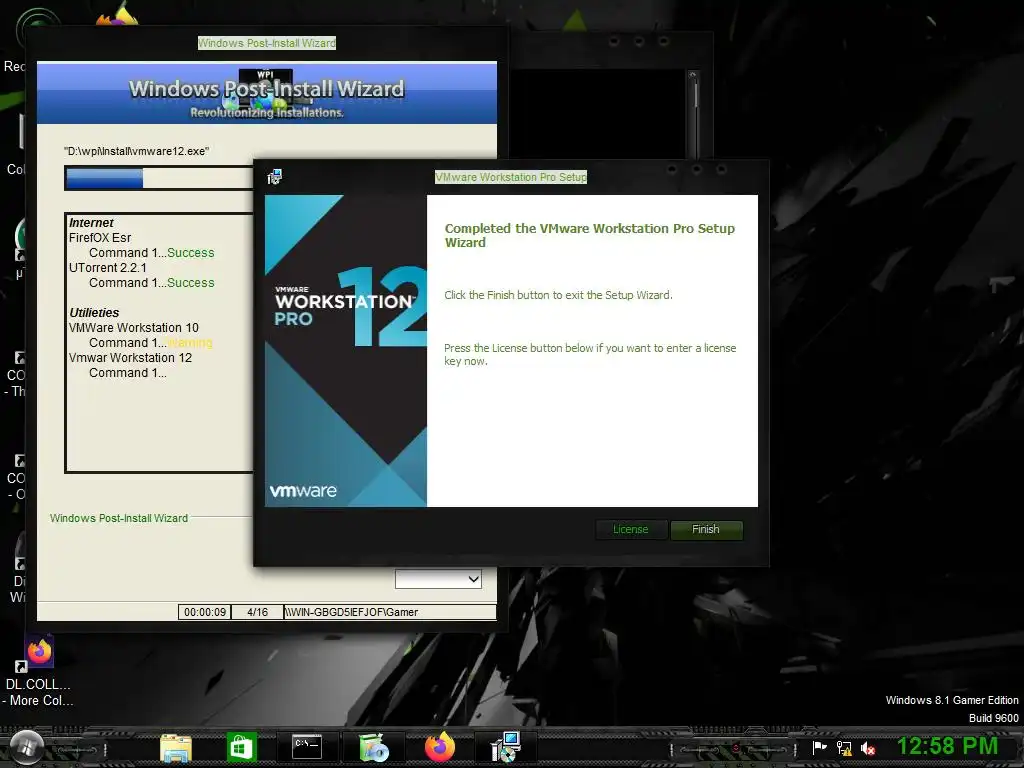The image size is (1024, 768).
Task: Click the 00:00:09 elapsed timer in WPI status
Action: [x=204, y=612]
